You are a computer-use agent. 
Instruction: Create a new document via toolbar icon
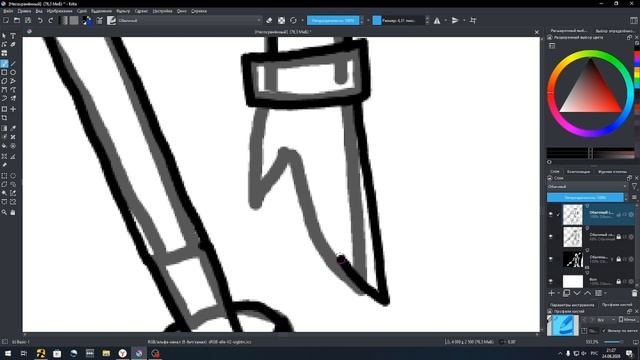tap(6, 20)
